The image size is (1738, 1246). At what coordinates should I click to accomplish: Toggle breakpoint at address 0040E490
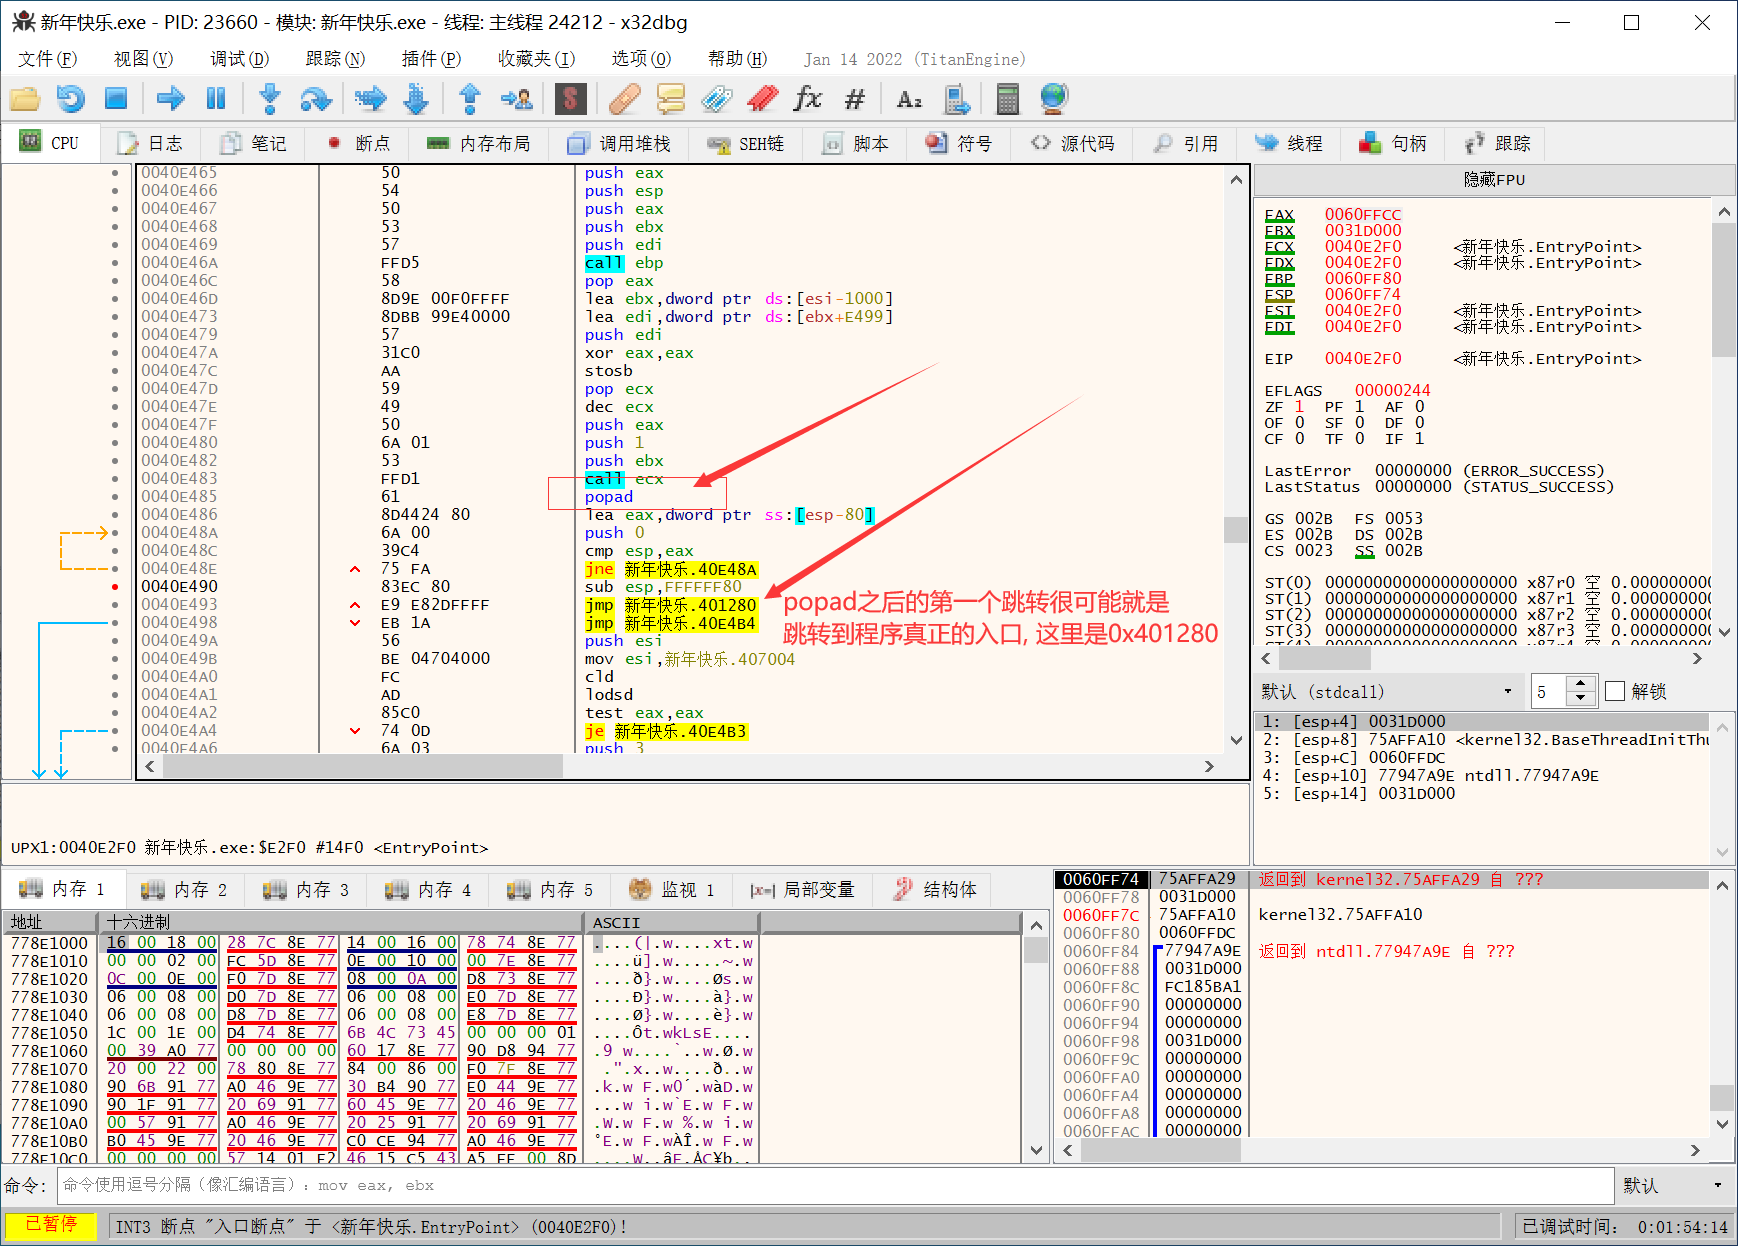(115, 587)
